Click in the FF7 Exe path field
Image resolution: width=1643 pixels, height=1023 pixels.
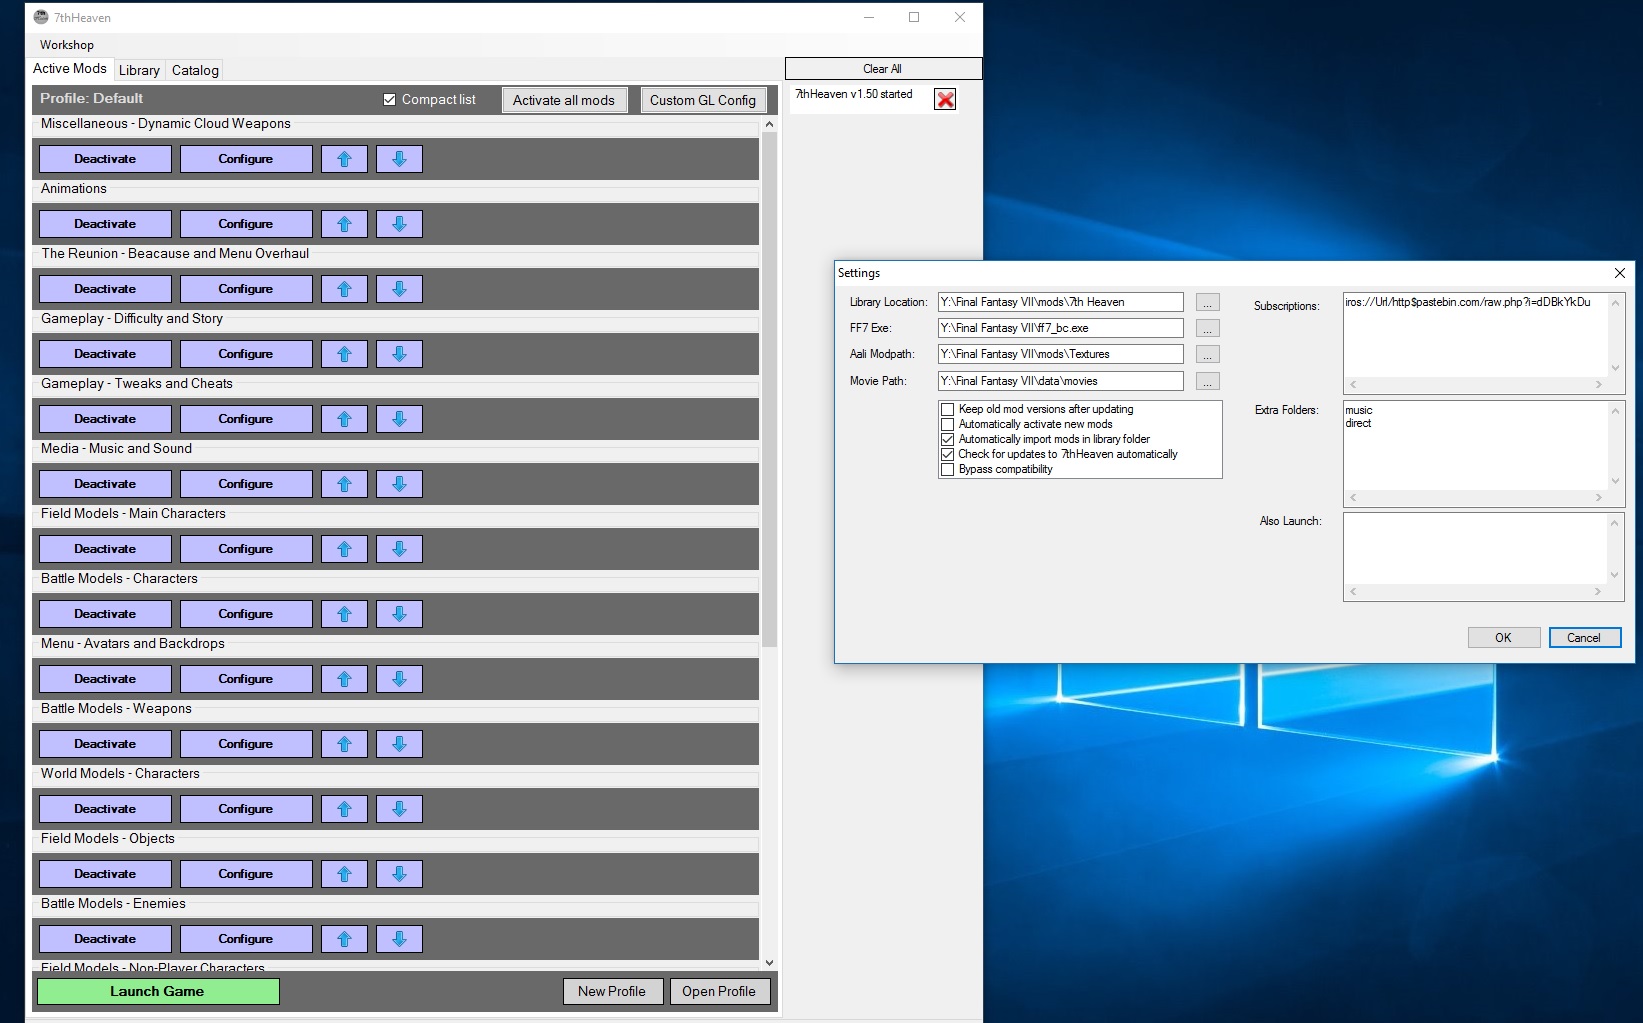point(1061,328)
